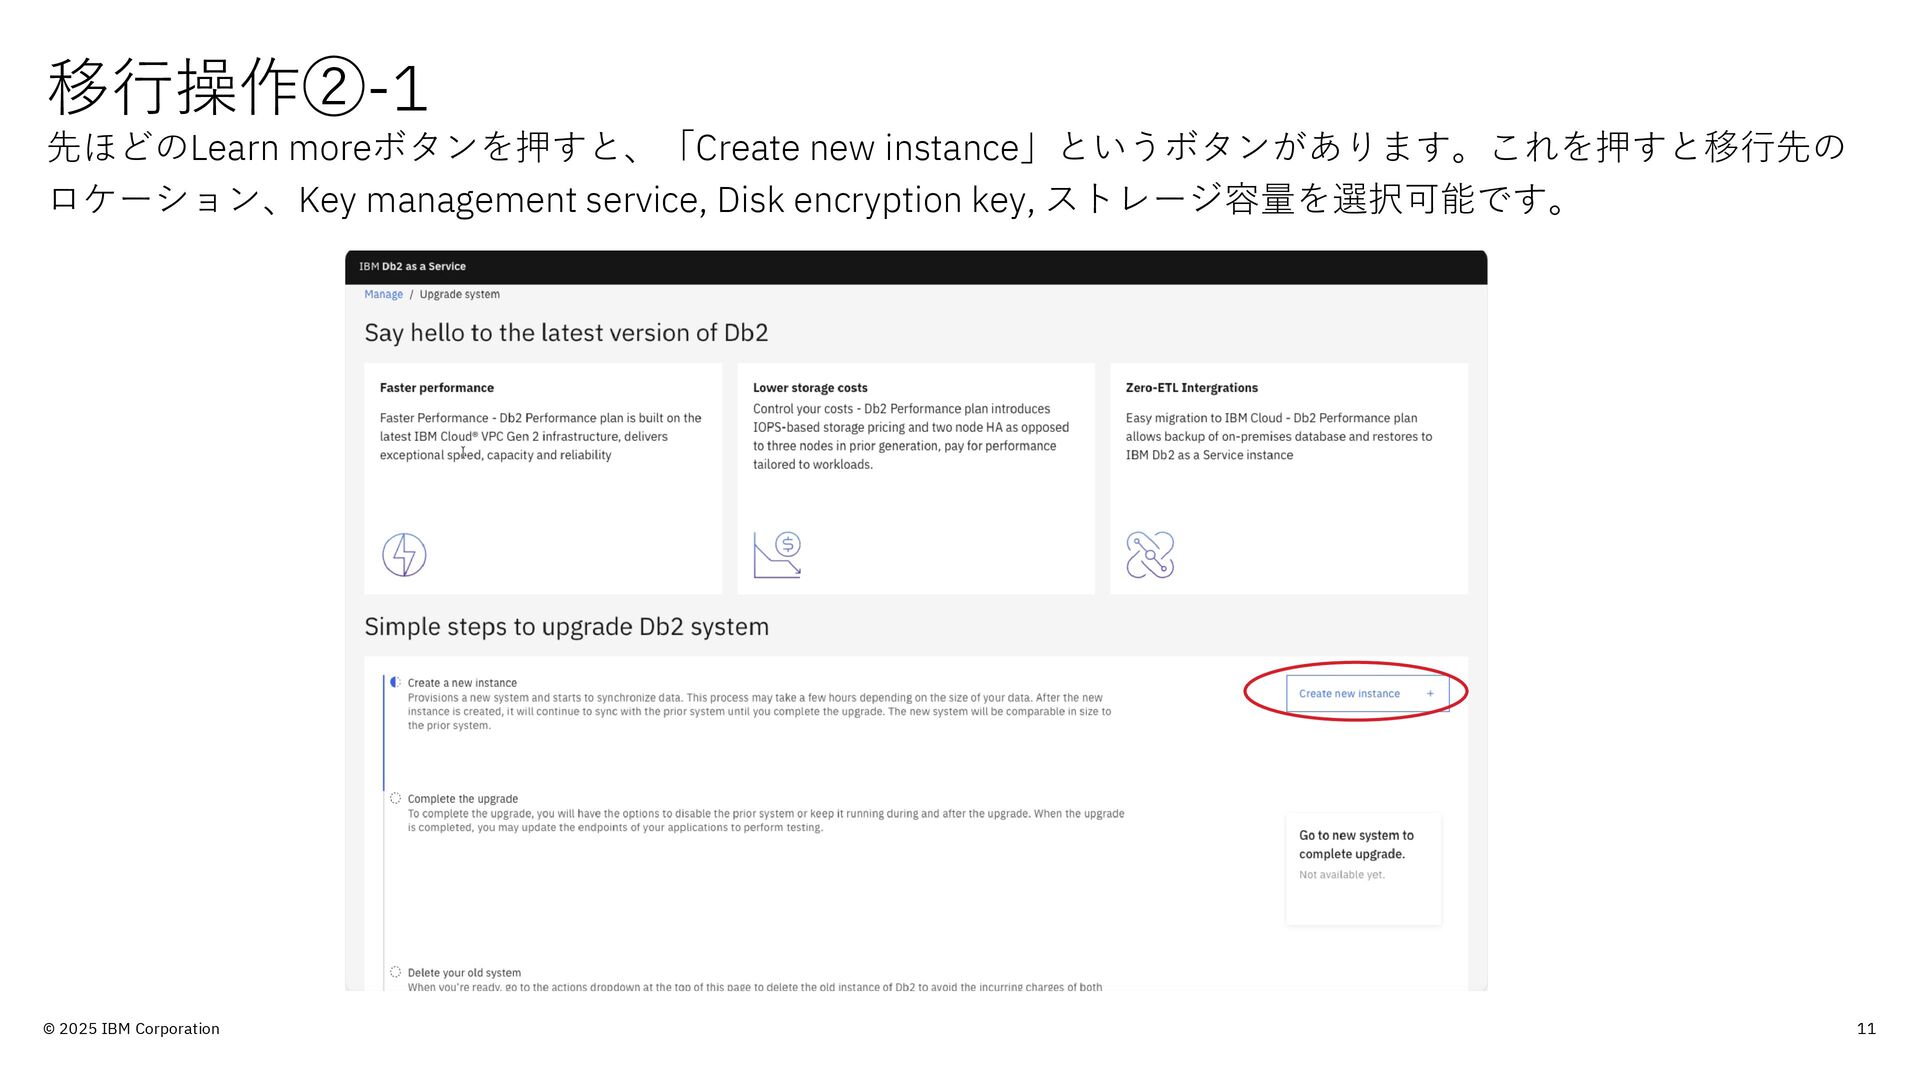Click the Faster performance card

click(543, 478)
